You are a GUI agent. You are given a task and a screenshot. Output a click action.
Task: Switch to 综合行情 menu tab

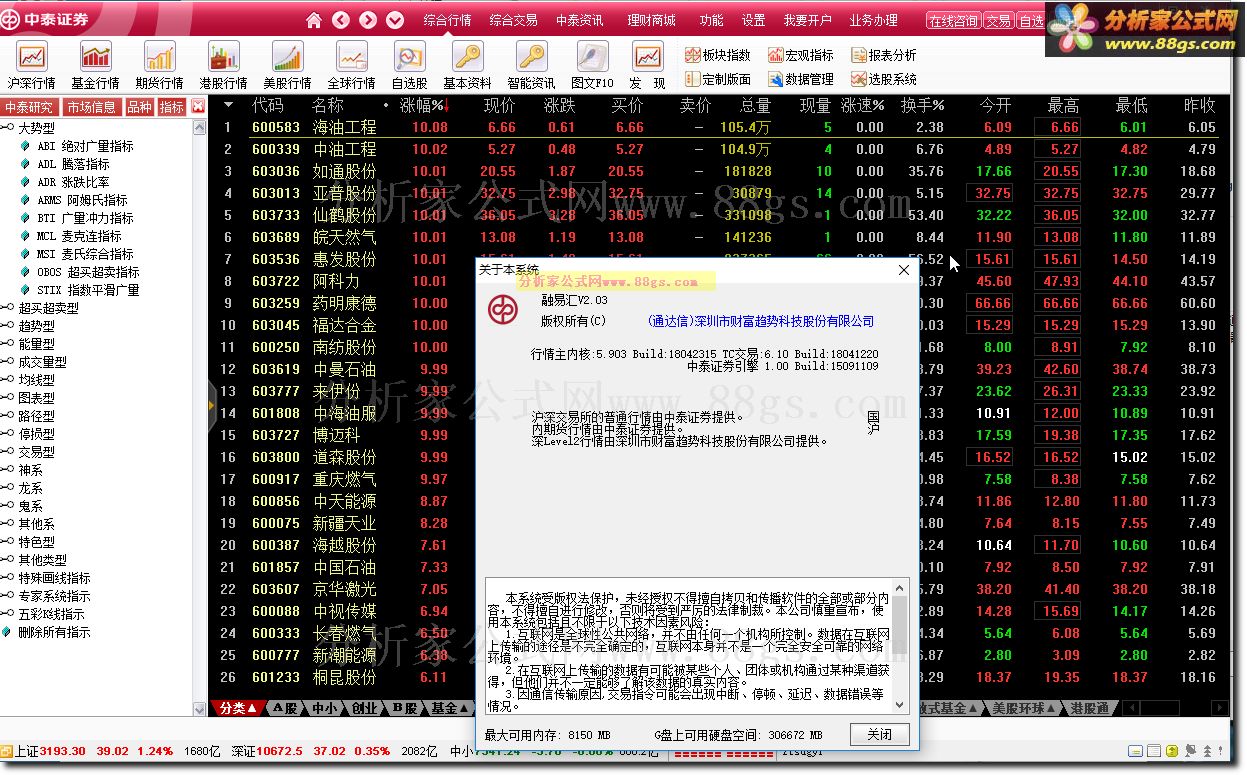447,20
